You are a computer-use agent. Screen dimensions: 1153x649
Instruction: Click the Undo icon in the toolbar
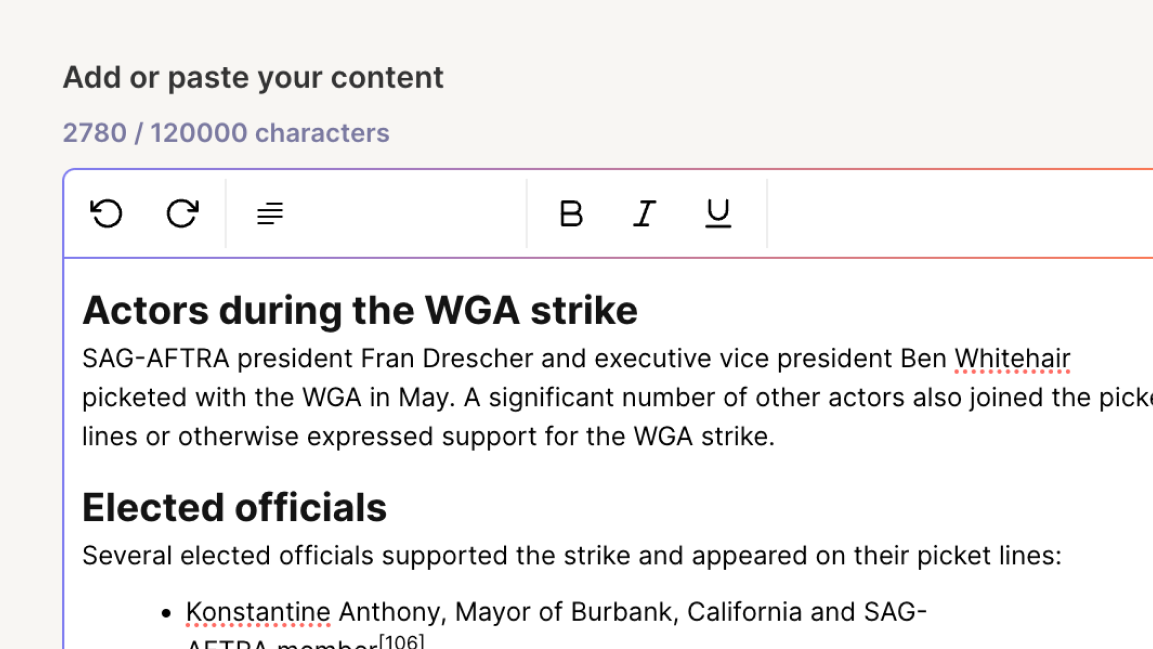click(107, 214)
